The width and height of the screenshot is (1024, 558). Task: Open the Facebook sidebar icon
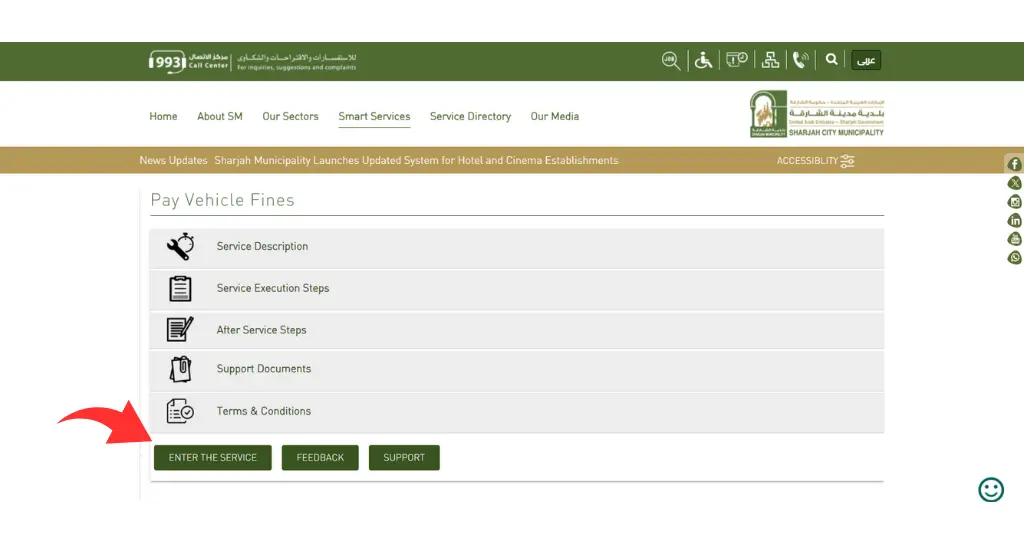[x=1014, y=164]
